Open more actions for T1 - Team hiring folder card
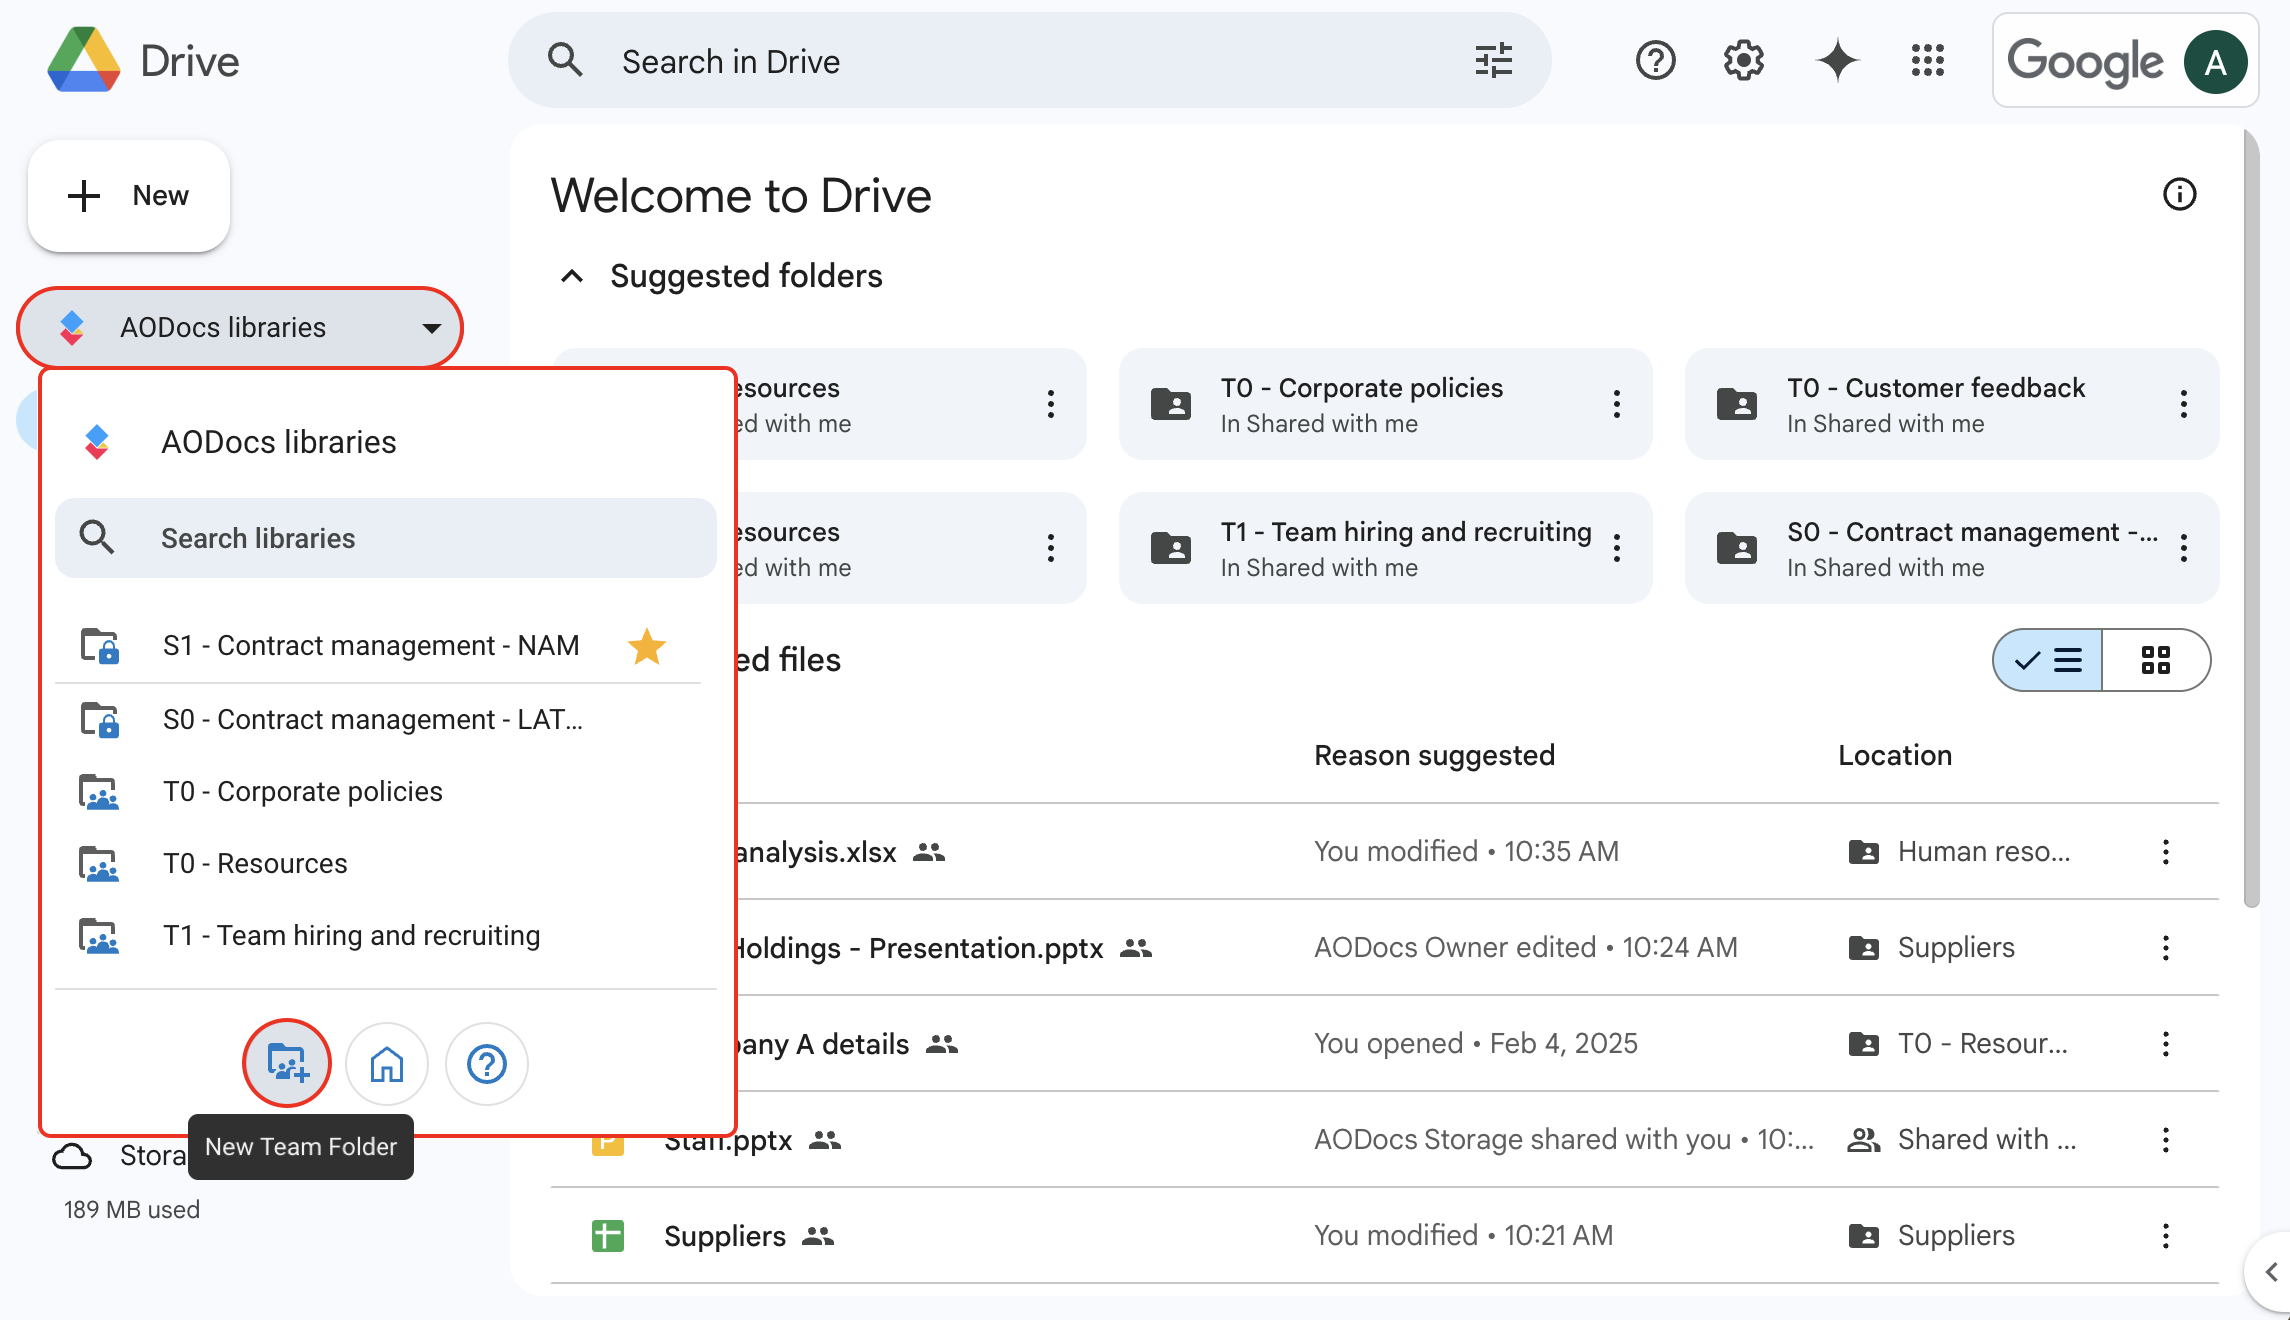 coord(1617,548)
